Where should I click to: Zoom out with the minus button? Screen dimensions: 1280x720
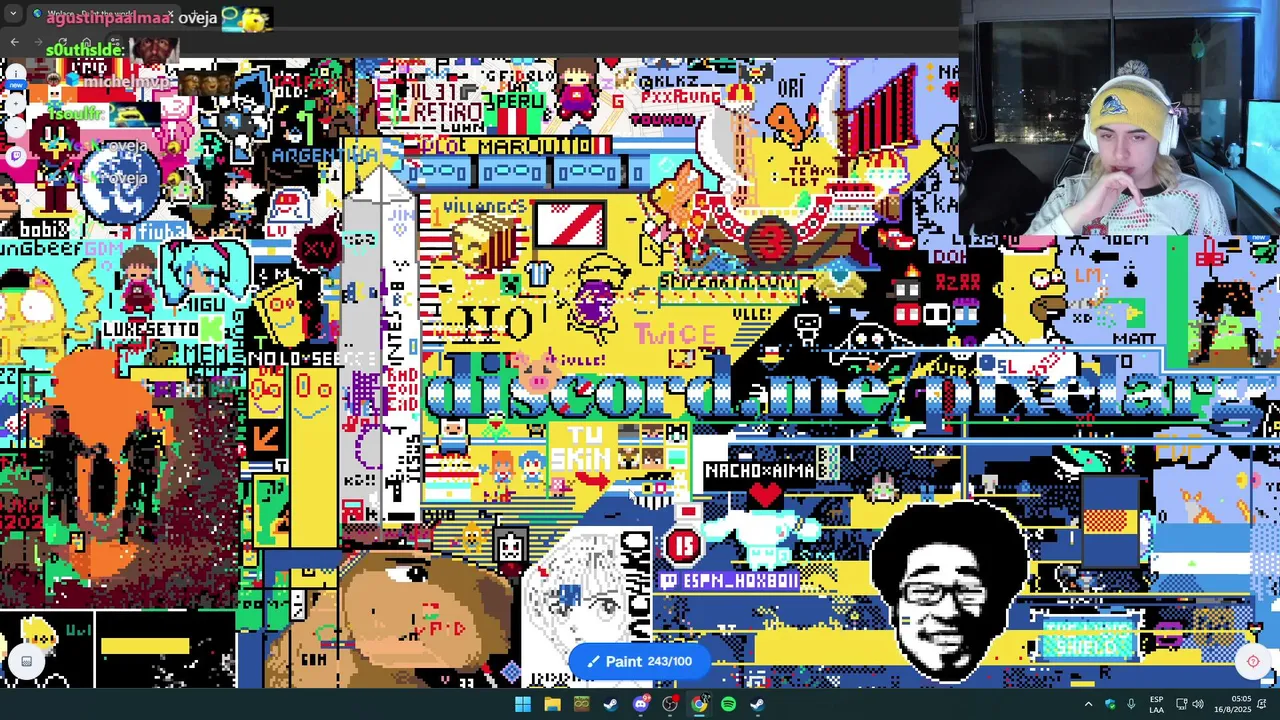[16, 127]
